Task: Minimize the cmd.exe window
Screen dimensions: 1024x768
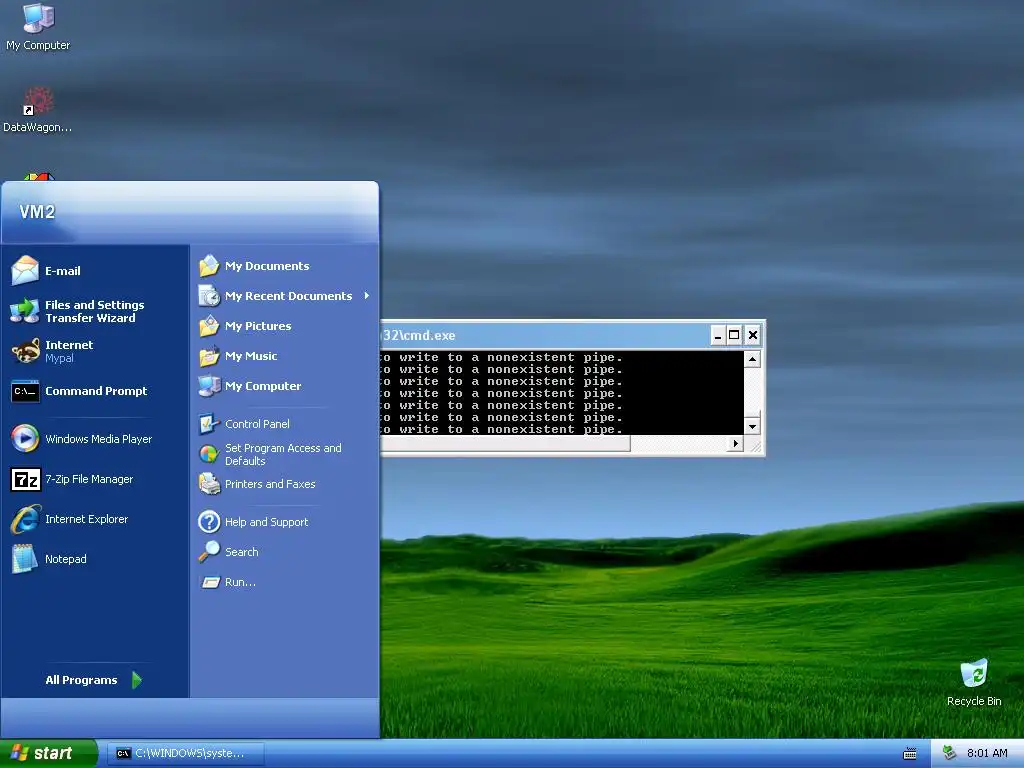Action: (x=718, y=335)
